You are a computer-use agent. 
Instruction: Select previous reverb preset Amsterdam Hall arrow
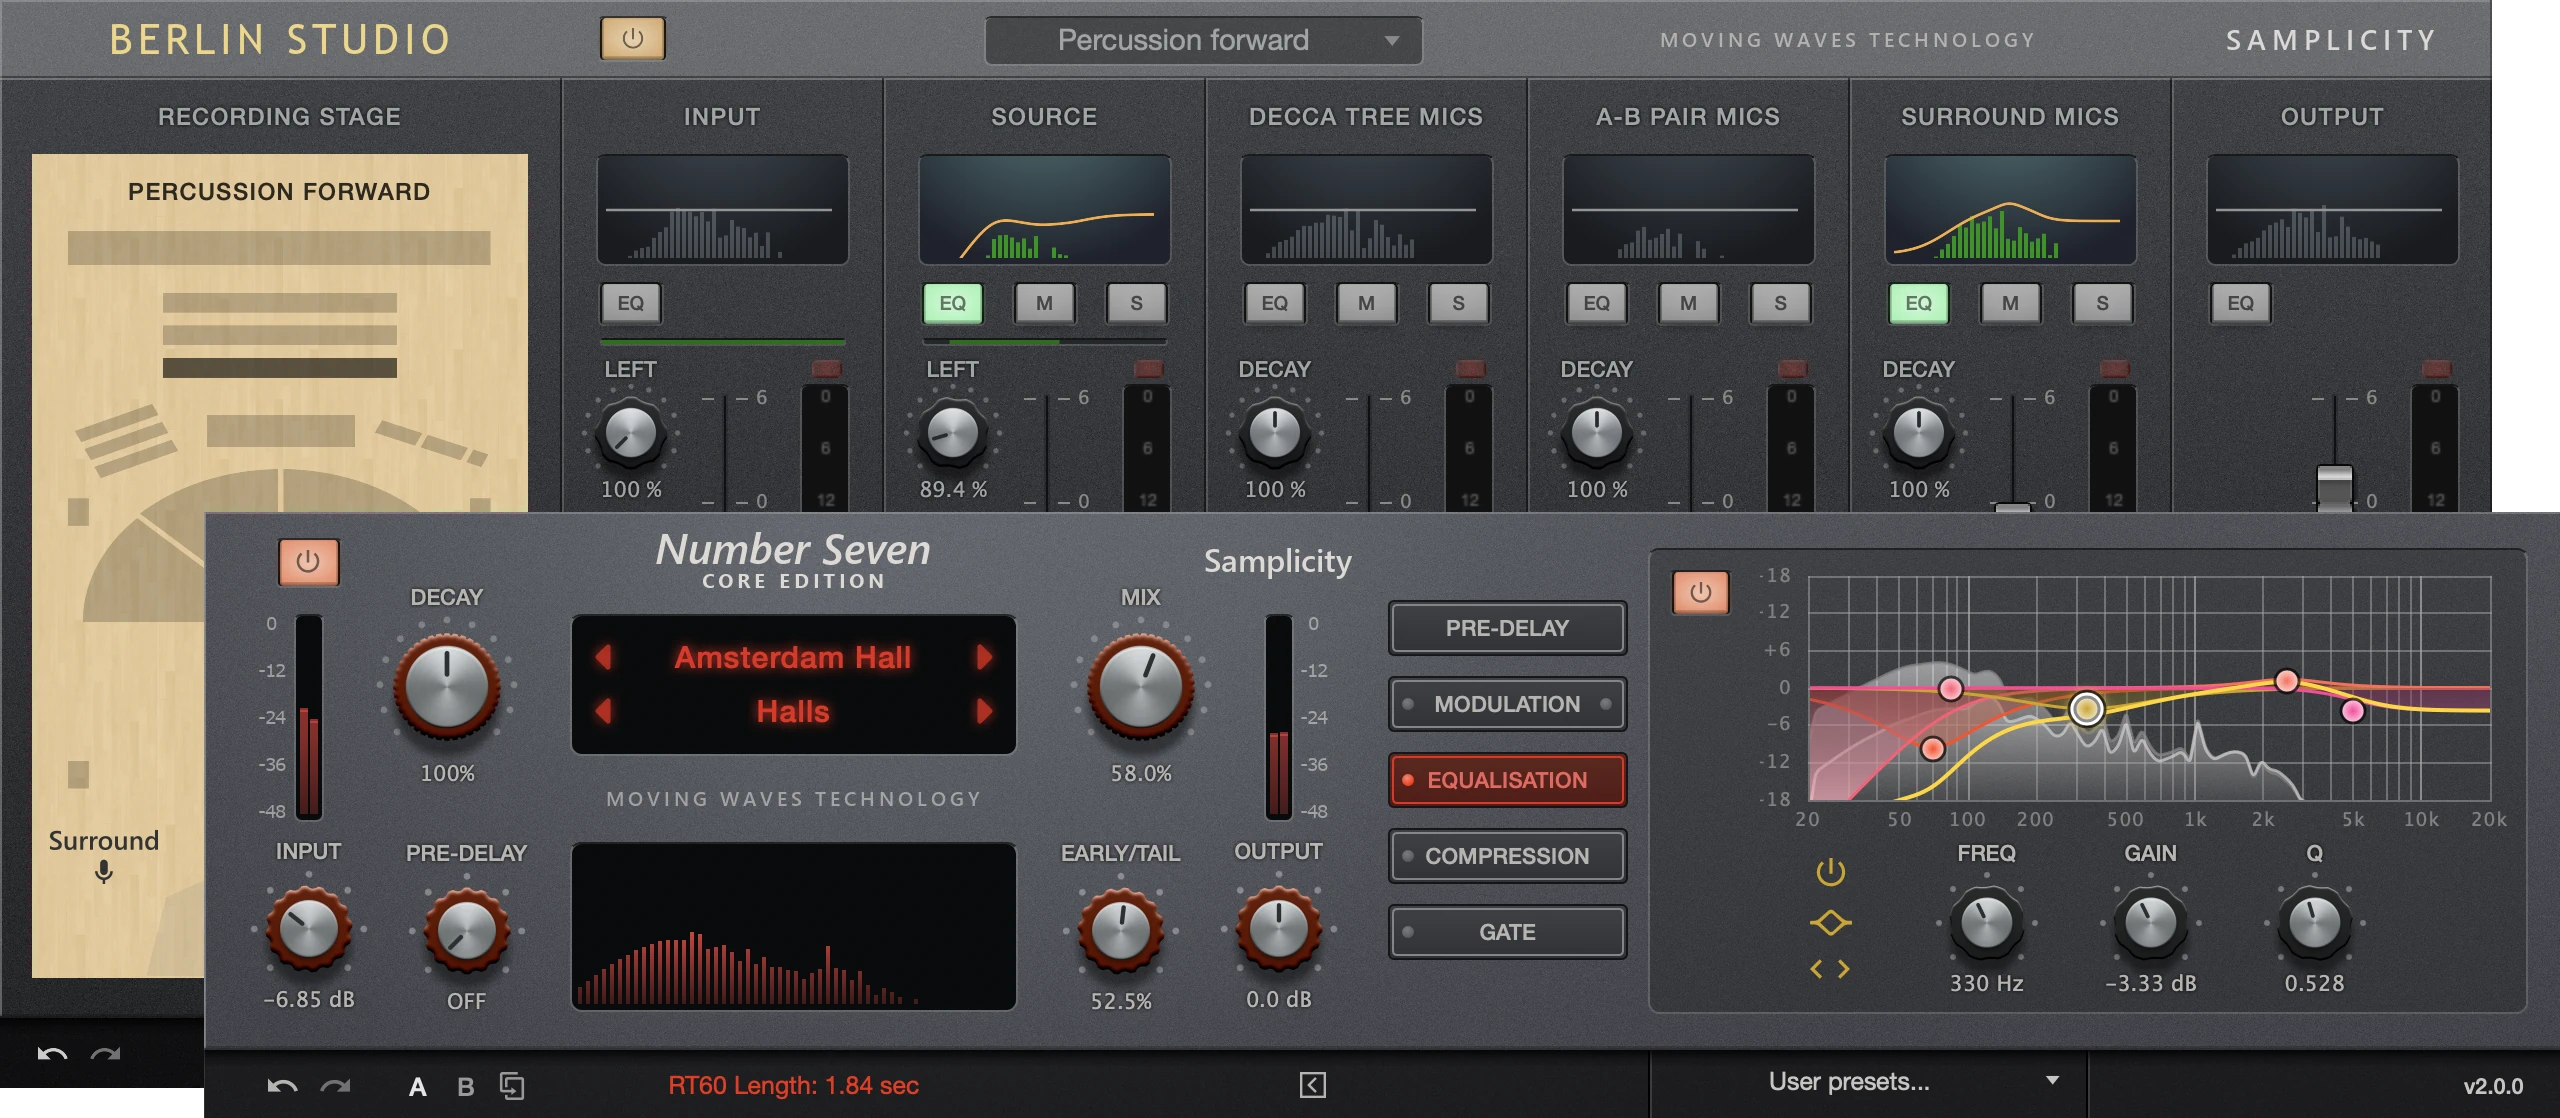click(x=603, y=657)
